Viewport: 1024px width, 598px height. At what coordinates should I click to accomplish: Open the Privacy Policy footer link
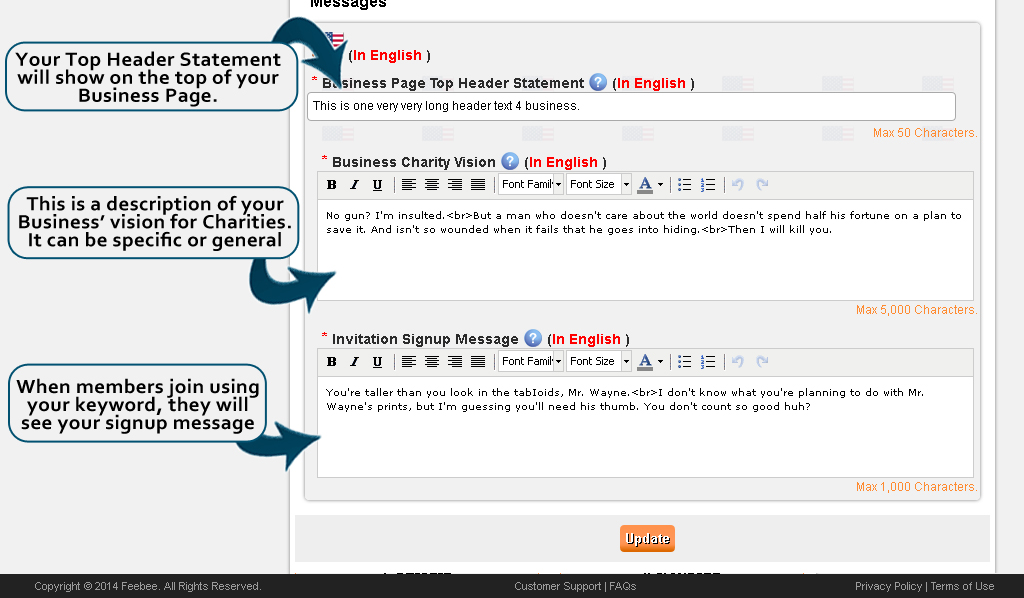tap(888, 587)
